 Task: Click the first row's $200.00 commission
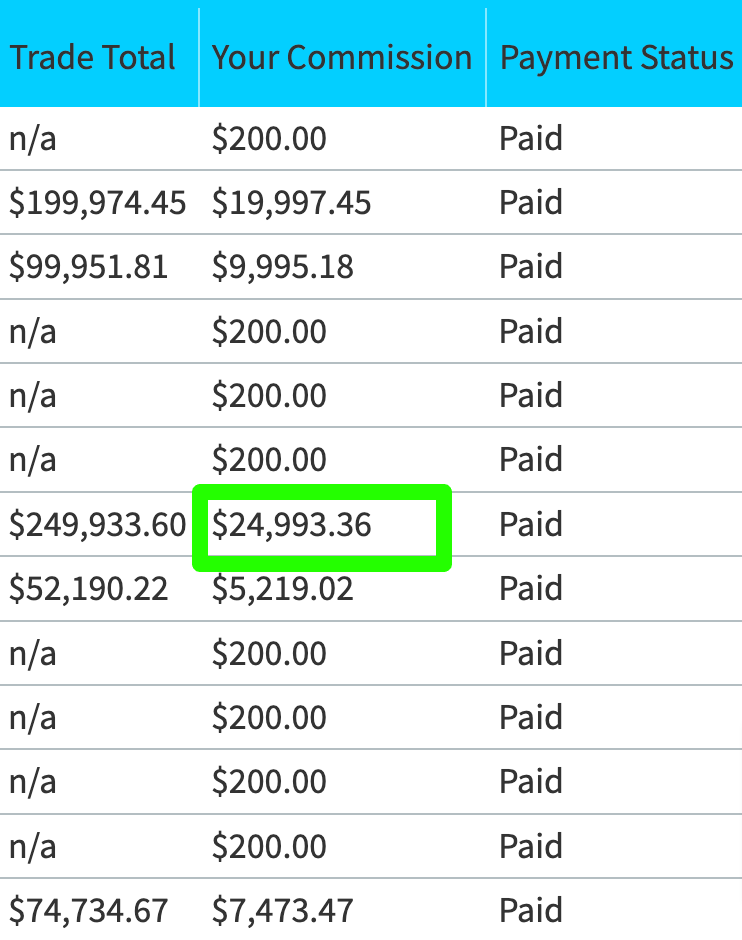269,138
